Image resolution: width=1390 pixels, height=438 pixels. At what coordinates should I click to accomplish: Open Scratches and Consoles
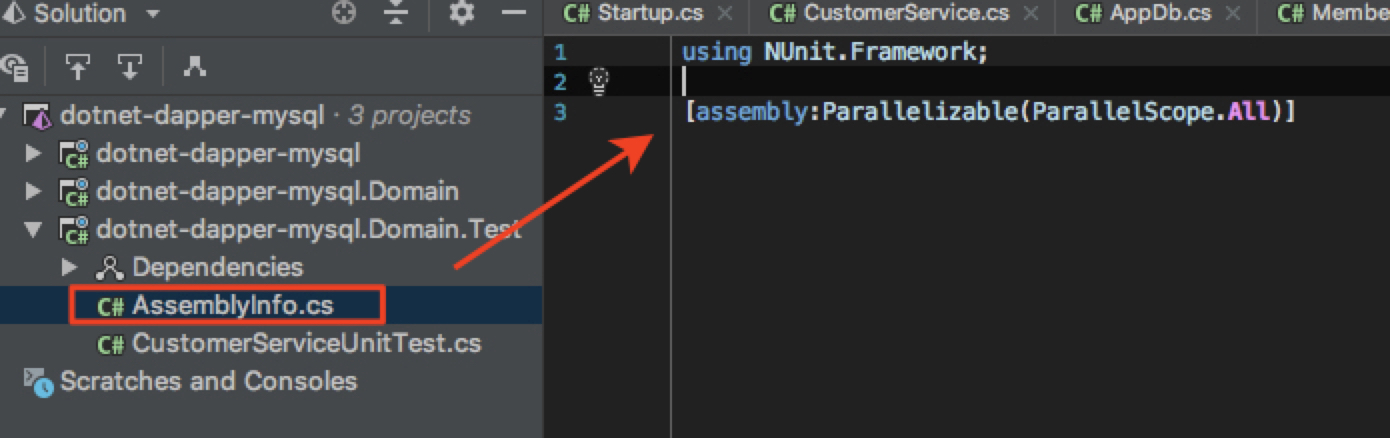[x=208, y=381]
